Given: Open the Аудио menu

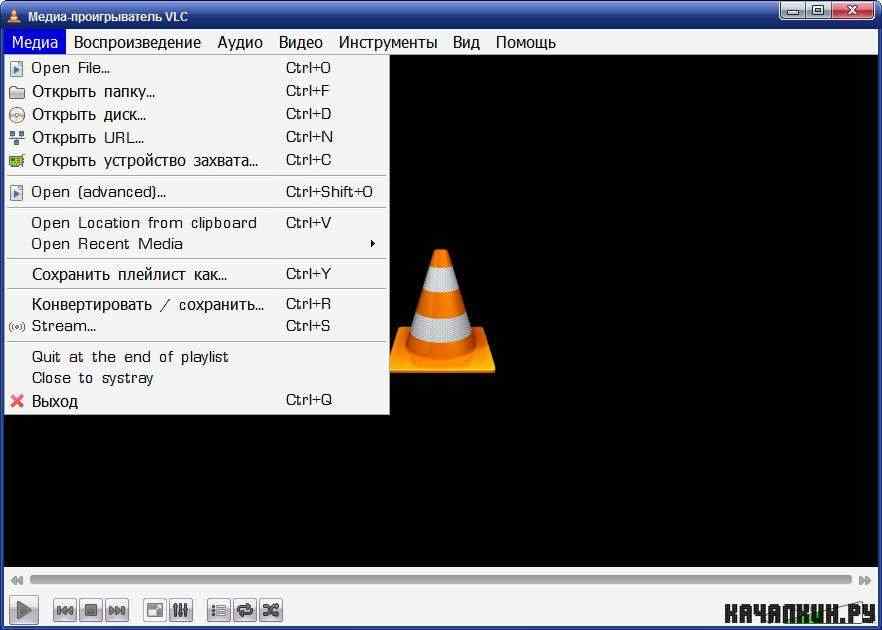Looking at the screenshot, I should pyautogui.click(x=240, y=43).
